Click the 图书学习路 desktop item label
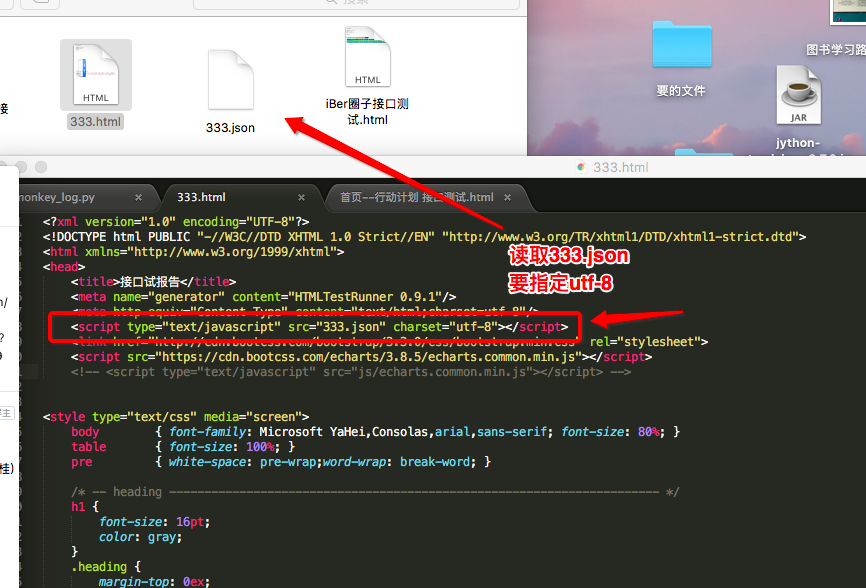This screenshot has height=588, width=866. (836, 50)
